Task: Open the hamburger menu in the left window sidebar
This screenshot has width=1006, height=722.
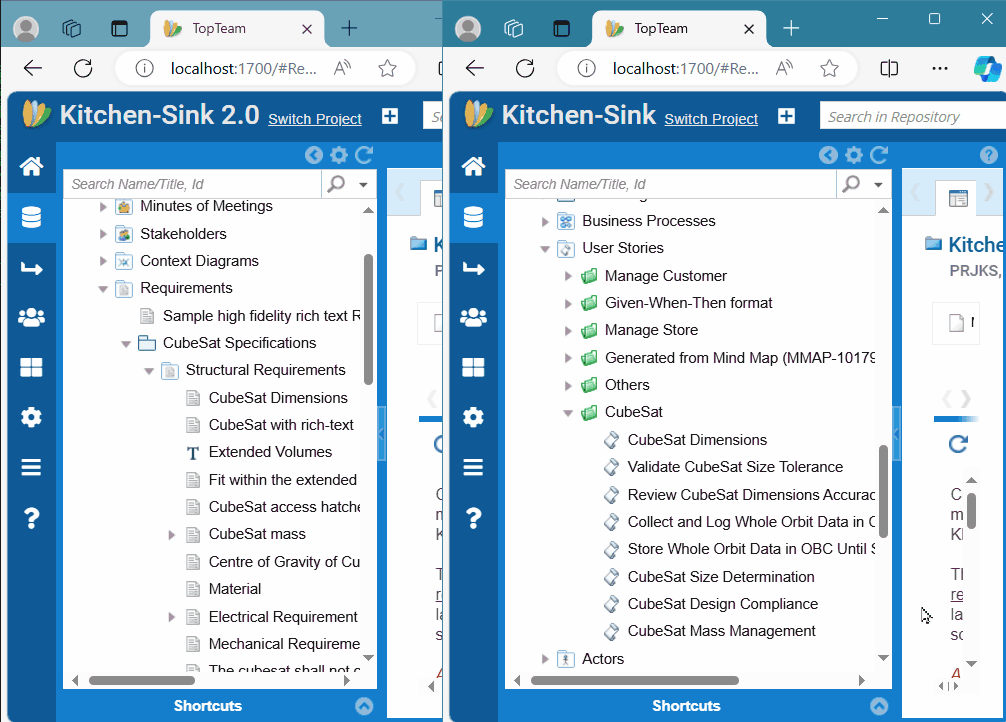Action: 31,467
